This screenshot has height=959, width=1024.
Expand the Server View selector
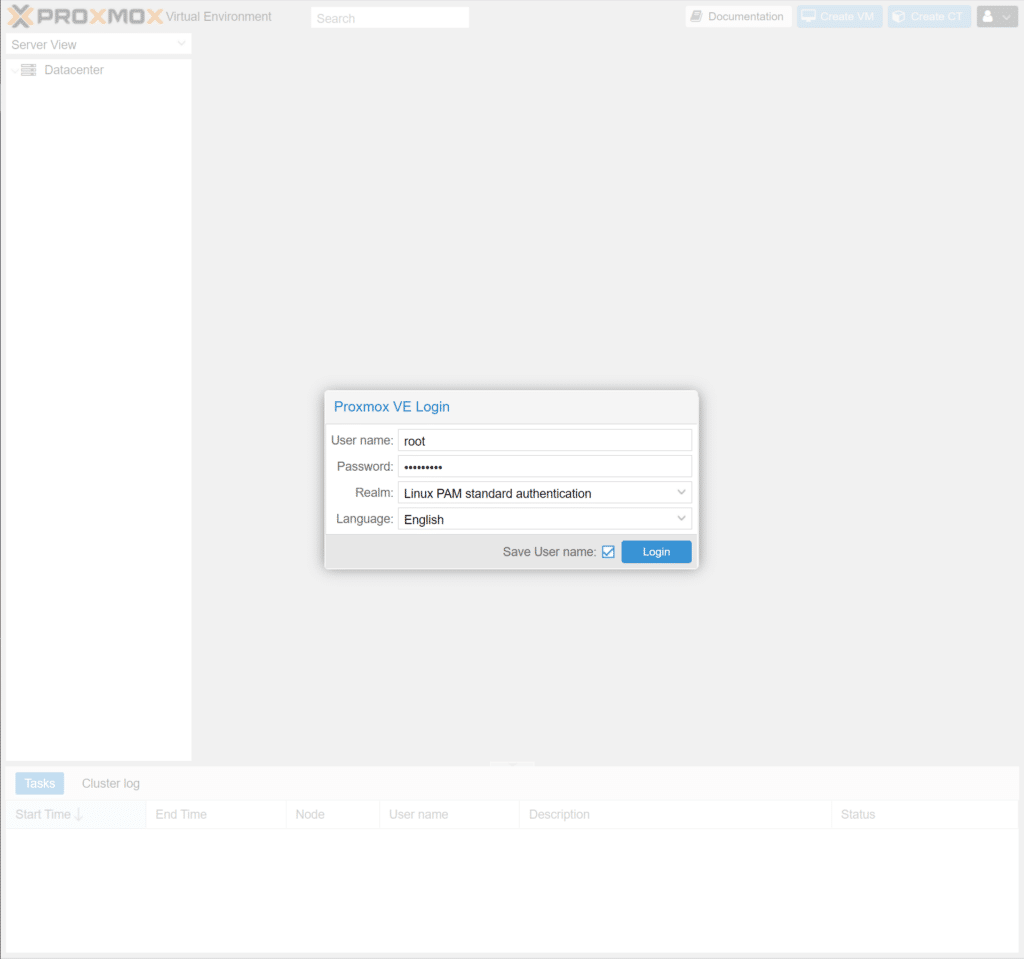pos(181,44)
